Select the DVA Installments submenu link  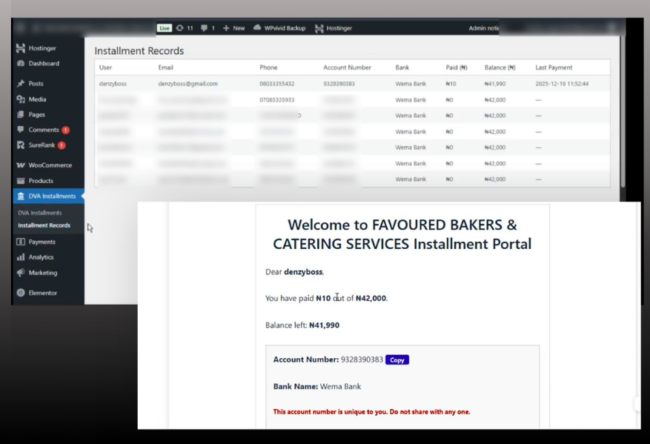coord(40,213)
